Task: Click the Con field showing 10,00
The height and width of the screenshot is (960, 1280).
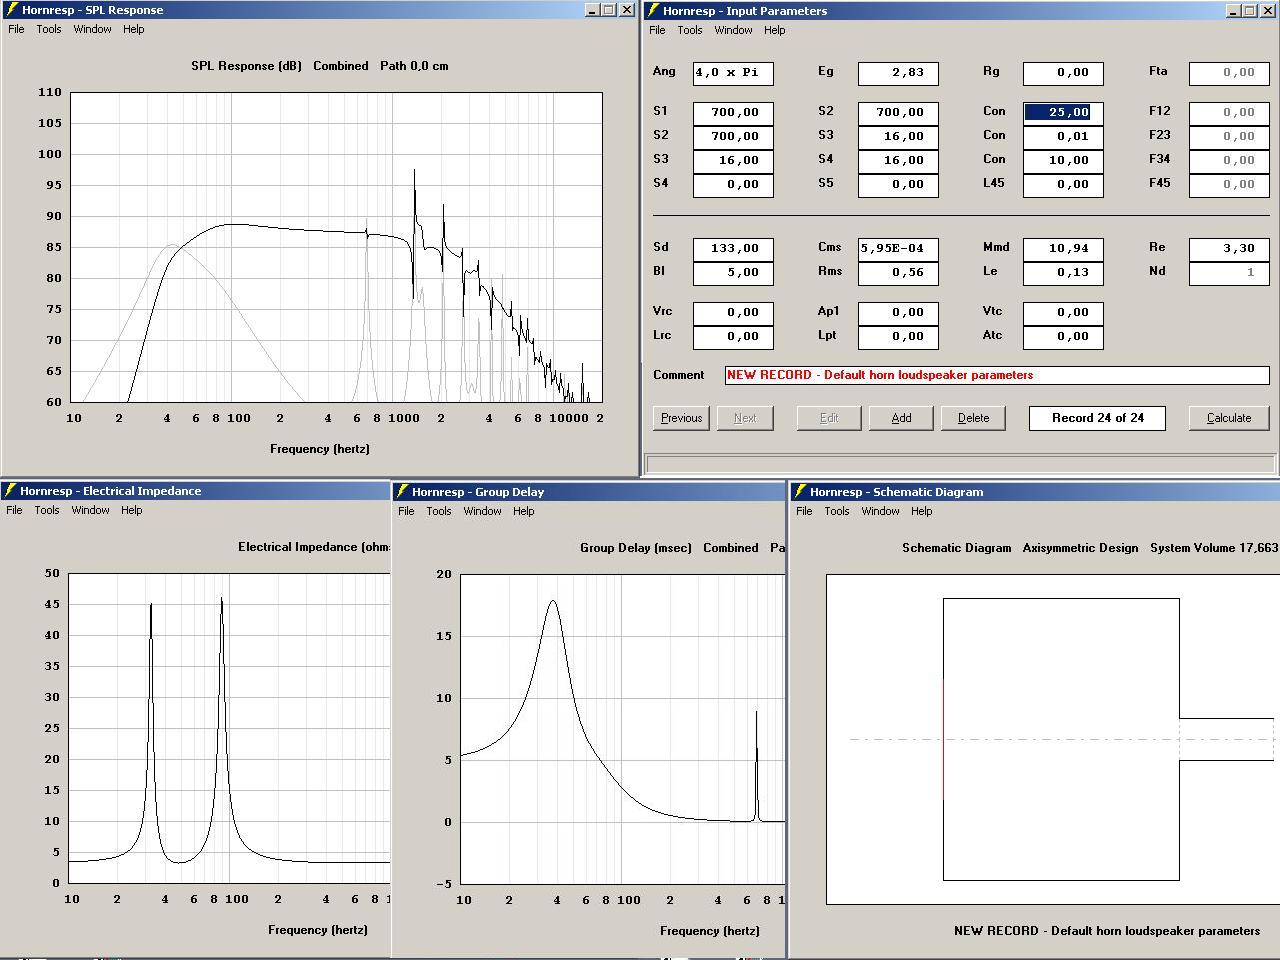Action: [1063, 161]
